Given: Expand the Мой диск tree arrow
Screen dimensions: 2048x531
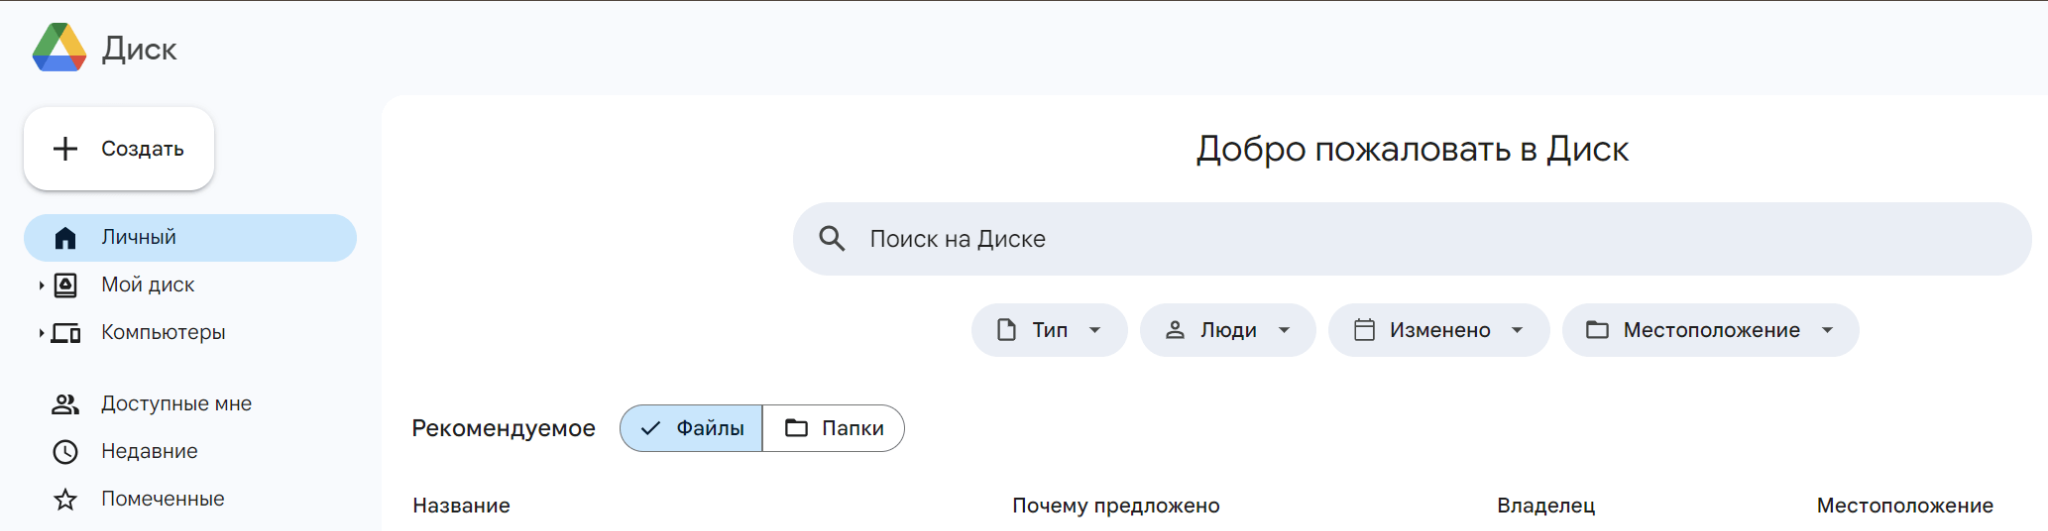Looking at the screenshot, I should tap(41, 285).
